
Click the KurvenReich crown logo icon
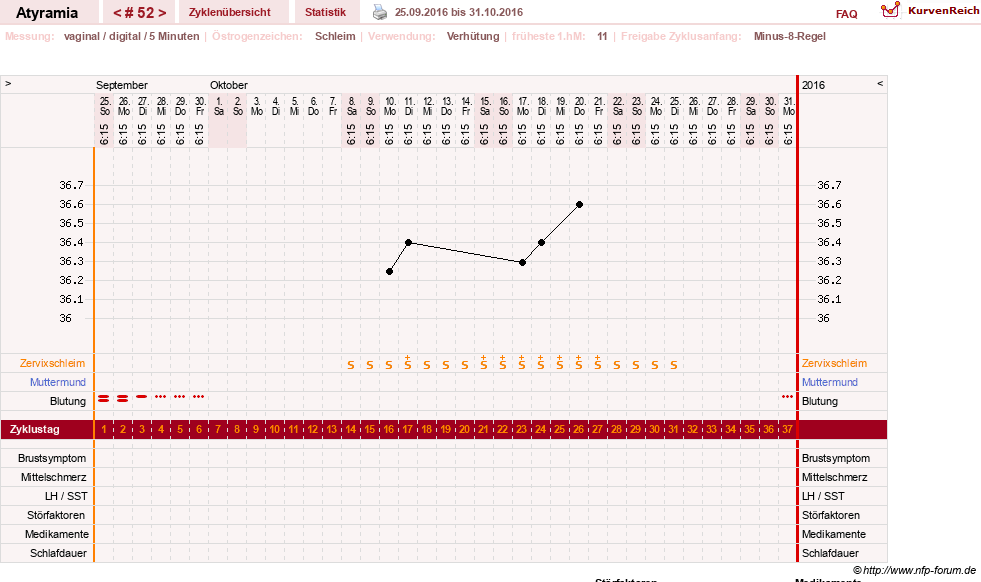point(890,9)
